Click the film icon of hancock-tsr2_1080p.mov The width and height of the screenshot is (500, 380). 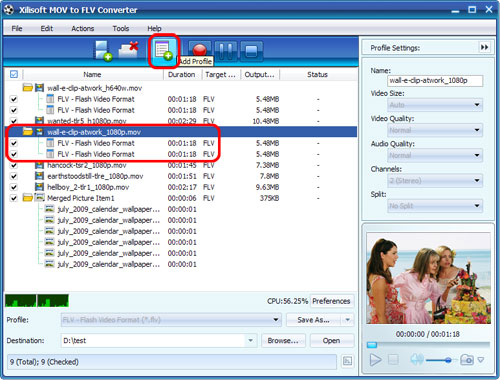(39, 165)
